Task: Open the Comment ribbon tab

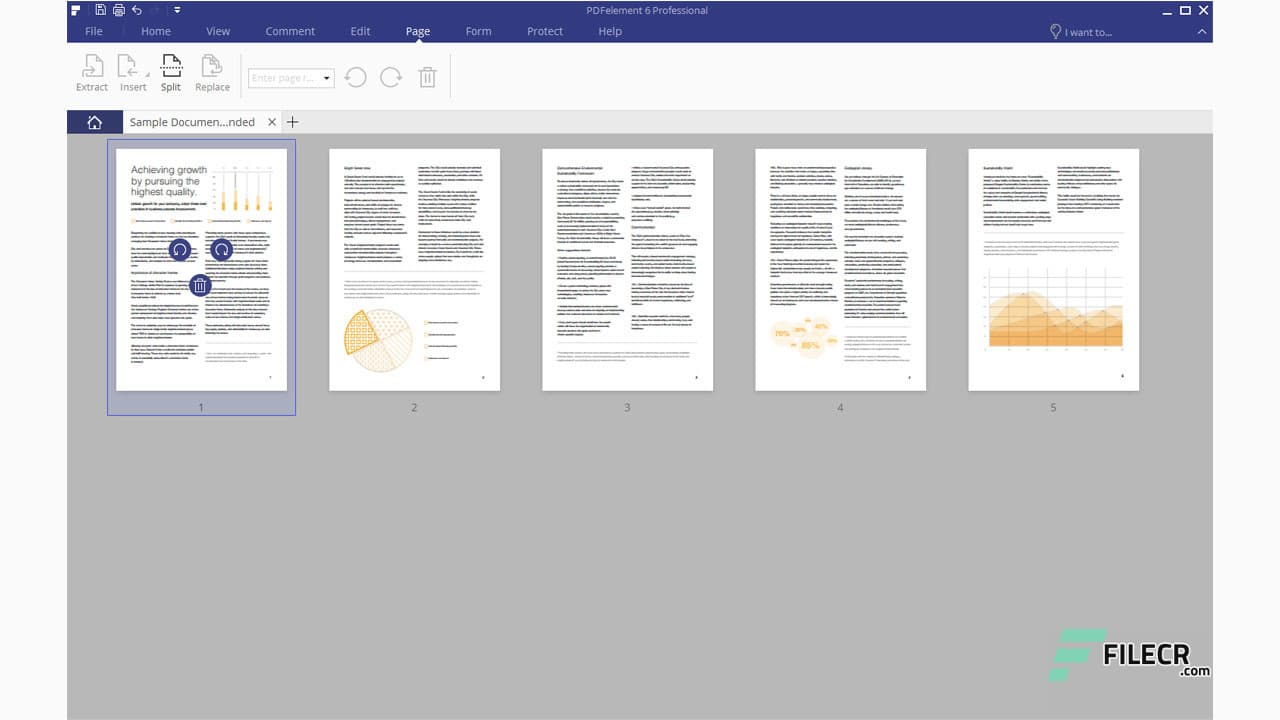Action: 290,31
